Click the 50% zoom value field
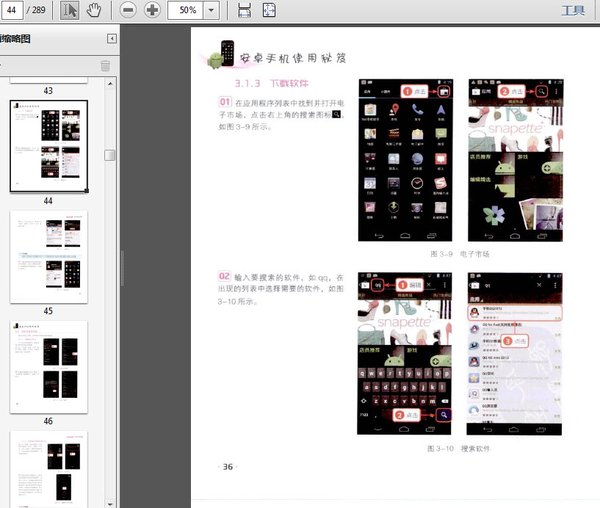The width and height of the screenshot is (600, 508). (x=187, y=11)
